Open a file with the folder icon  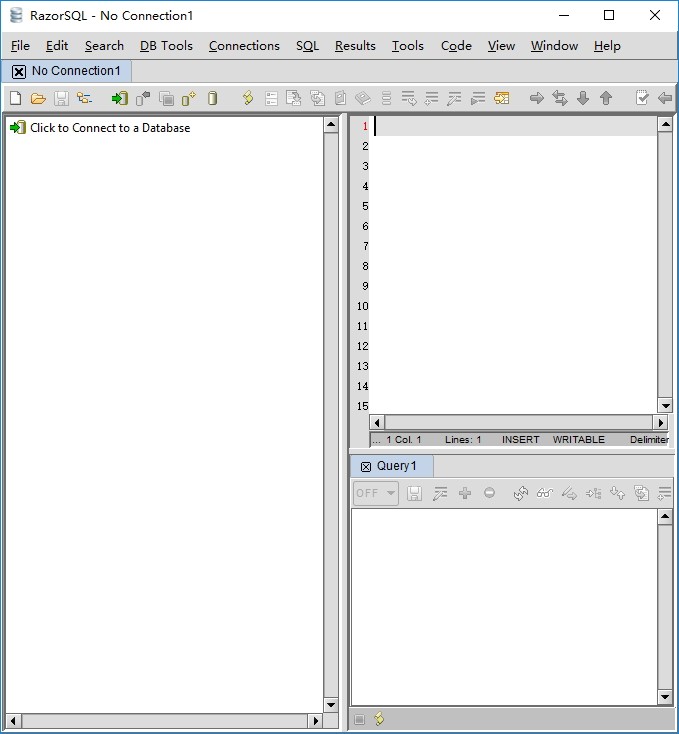[x=38, y=98]
